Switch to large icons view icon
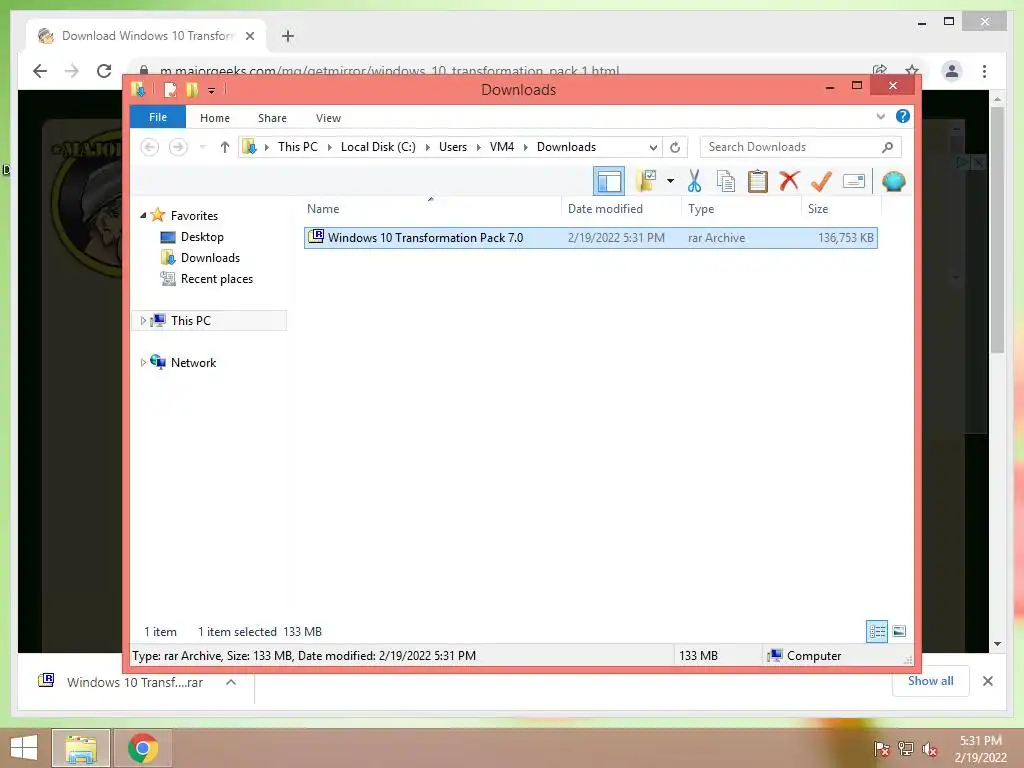The height and width of the screenshot is (768, 1024). pos(899,631)
